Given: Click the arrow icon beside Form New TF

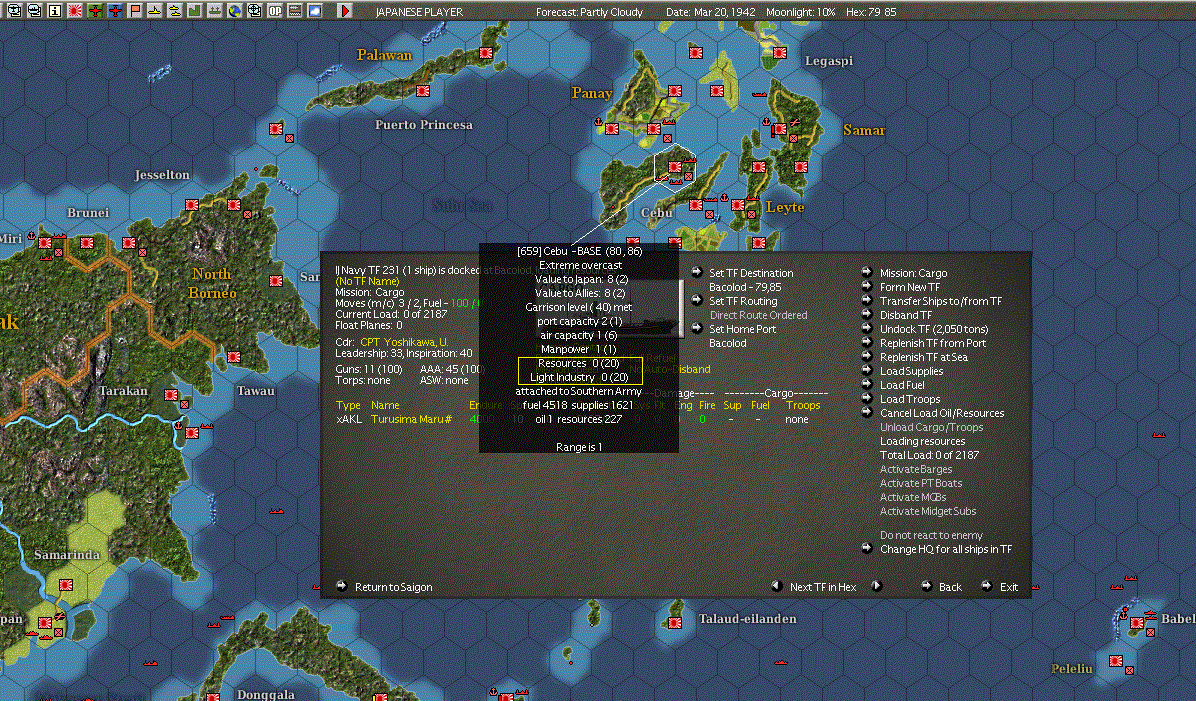Looking at the screenshot, I should click(x=866, y=286).
